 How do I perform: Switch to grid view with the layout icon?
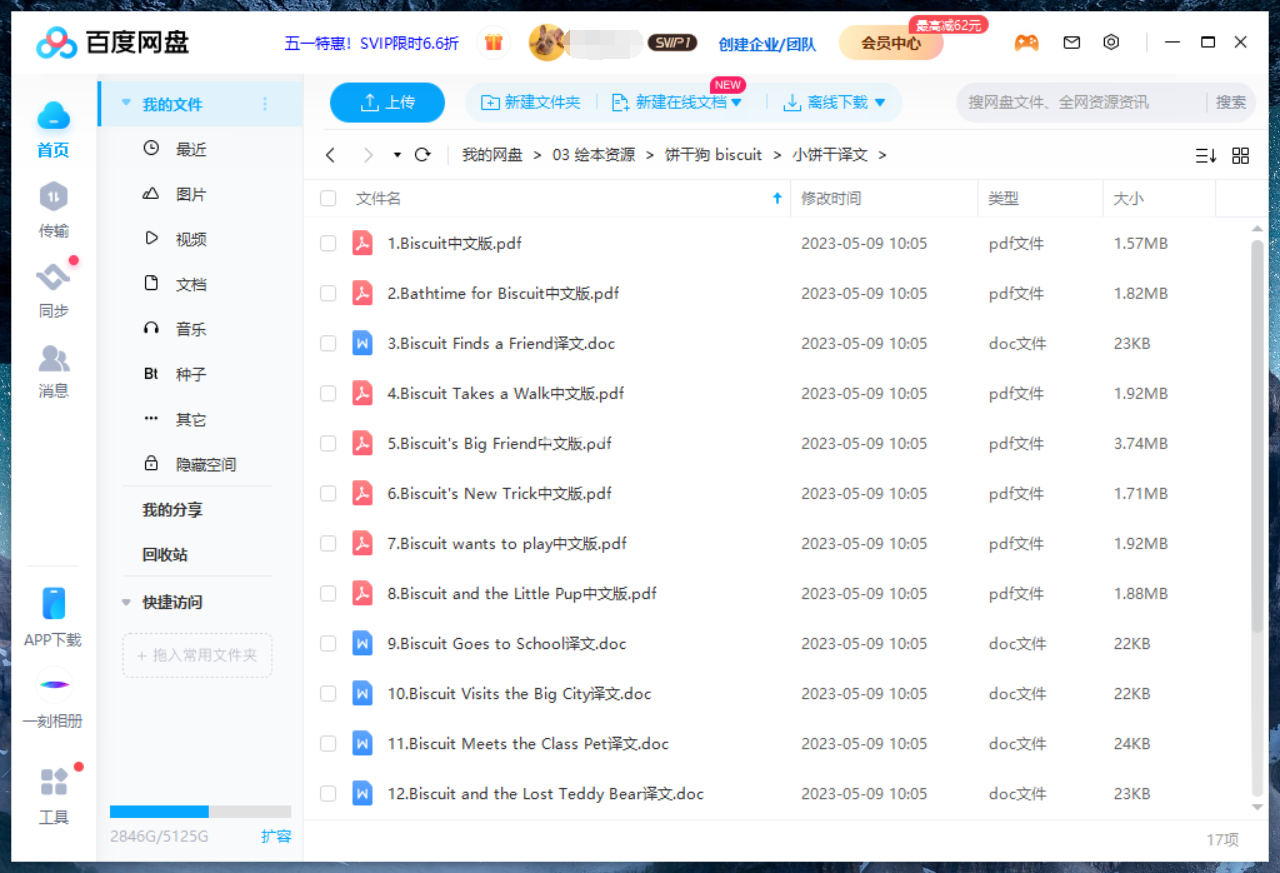point(1240,155)
